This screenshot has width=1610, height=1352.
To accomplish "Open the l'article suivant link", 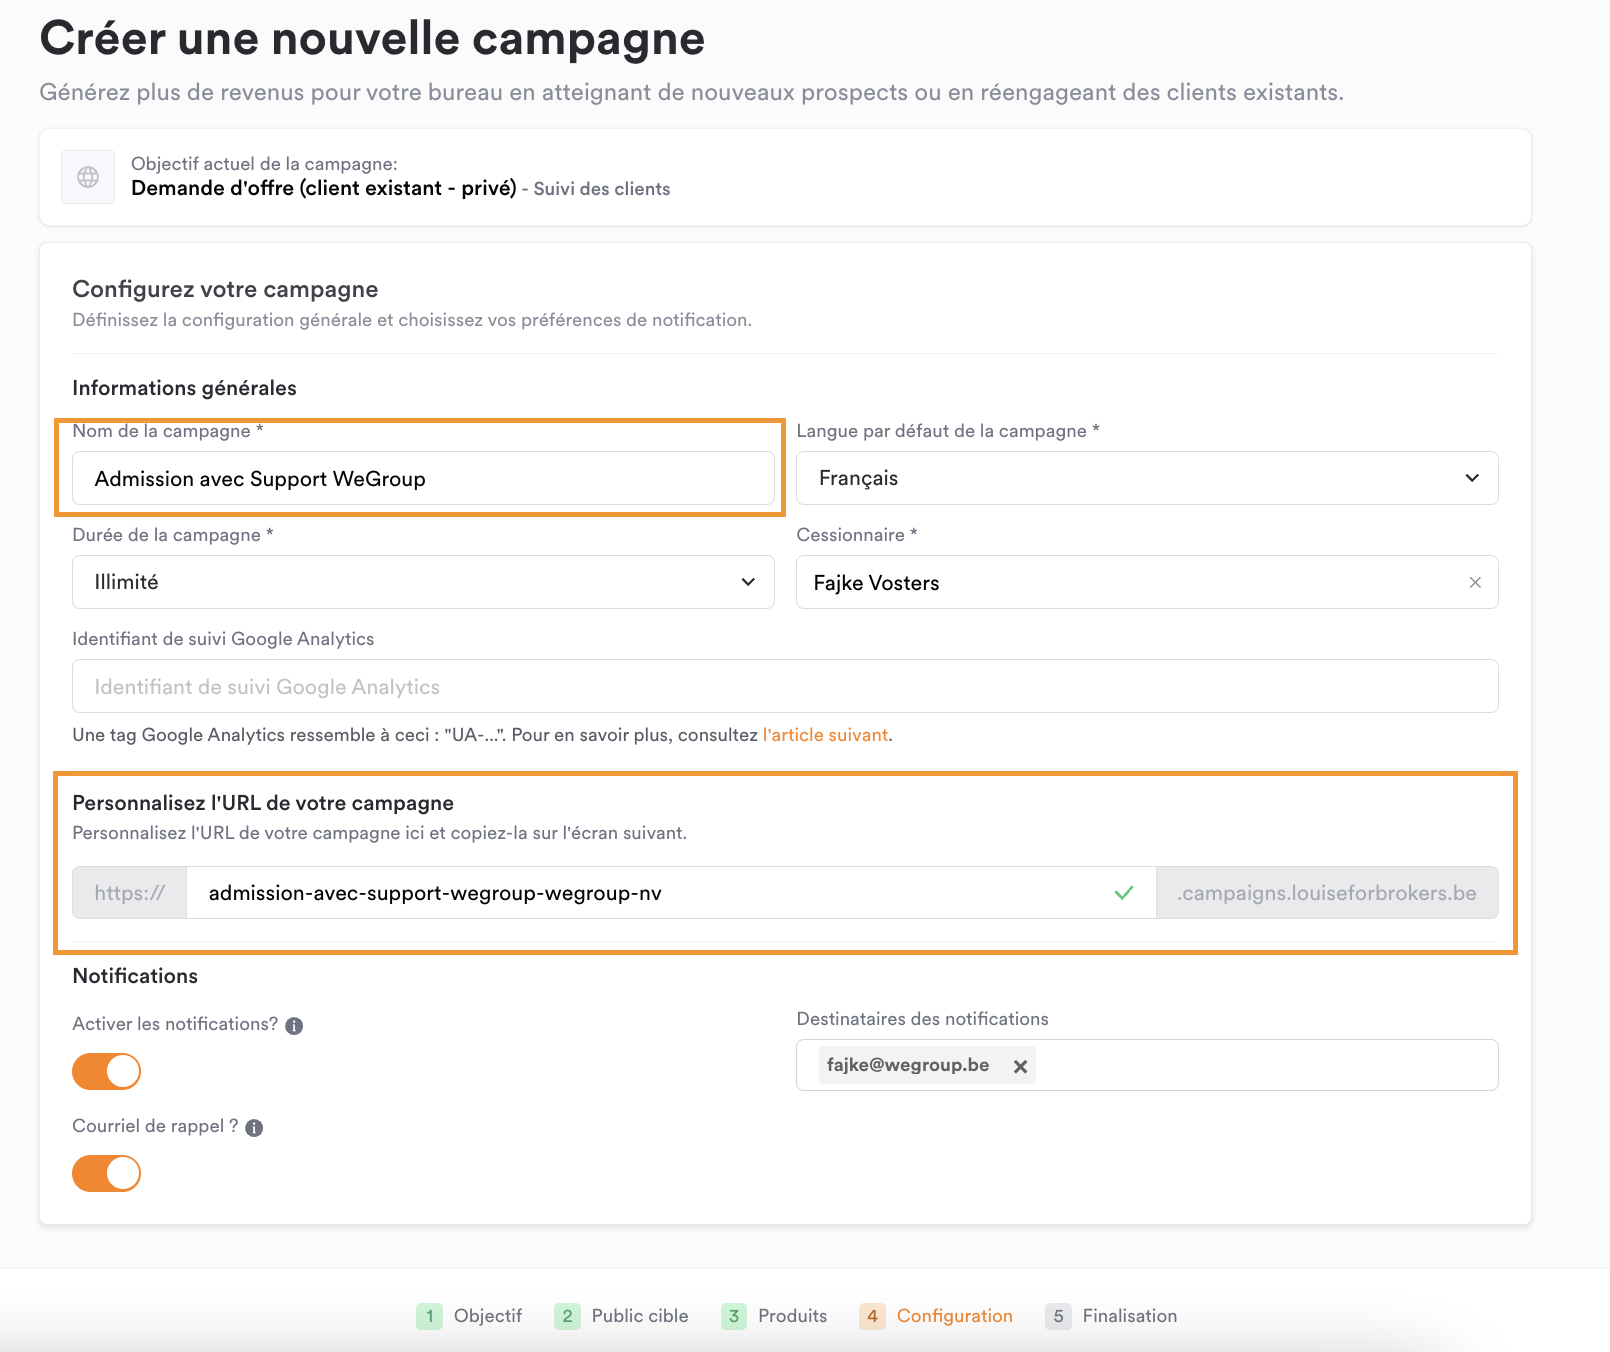I will (825, 735).
